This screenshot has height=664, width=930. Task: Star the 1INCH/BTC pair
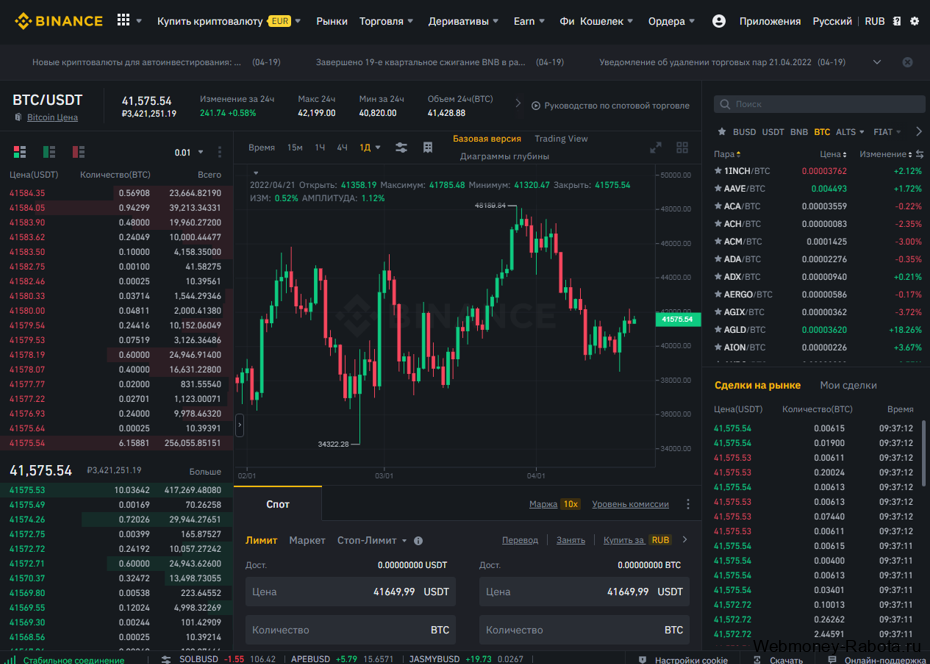[718, 171]
